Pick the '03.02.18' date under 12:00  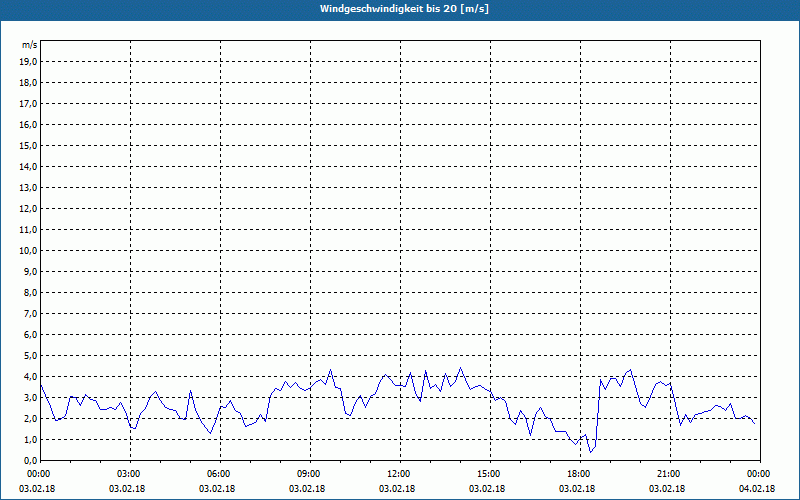(397, 488)
